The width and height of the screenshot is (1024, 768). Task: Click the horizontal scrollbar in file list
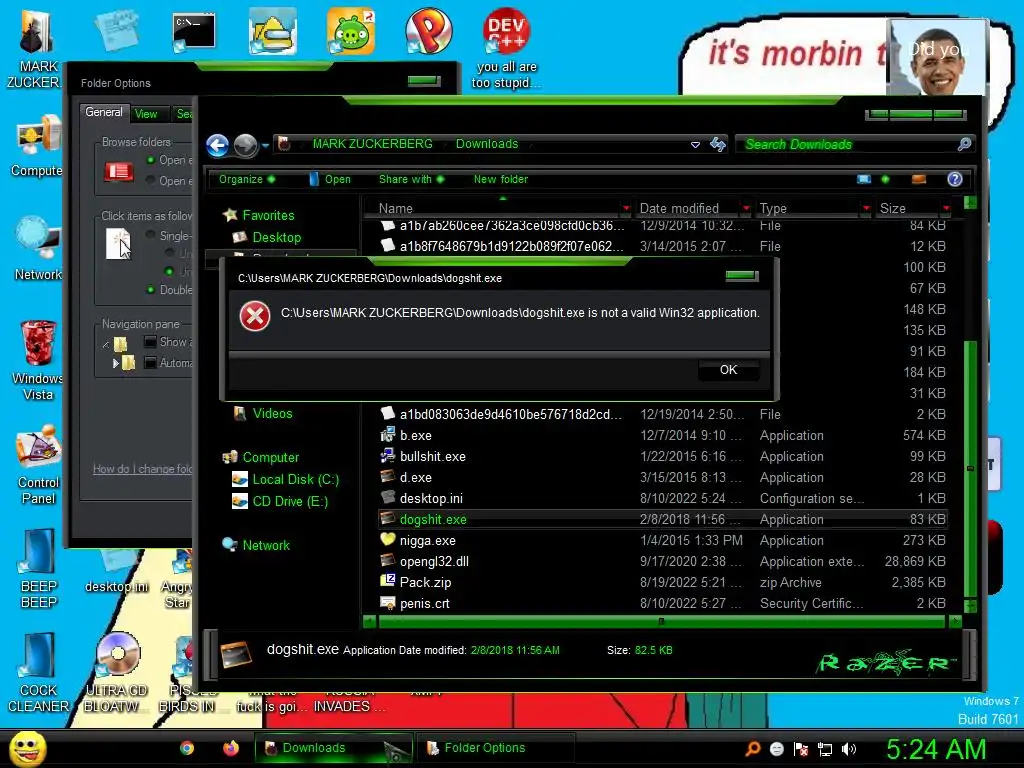click(x=662, y=622)
